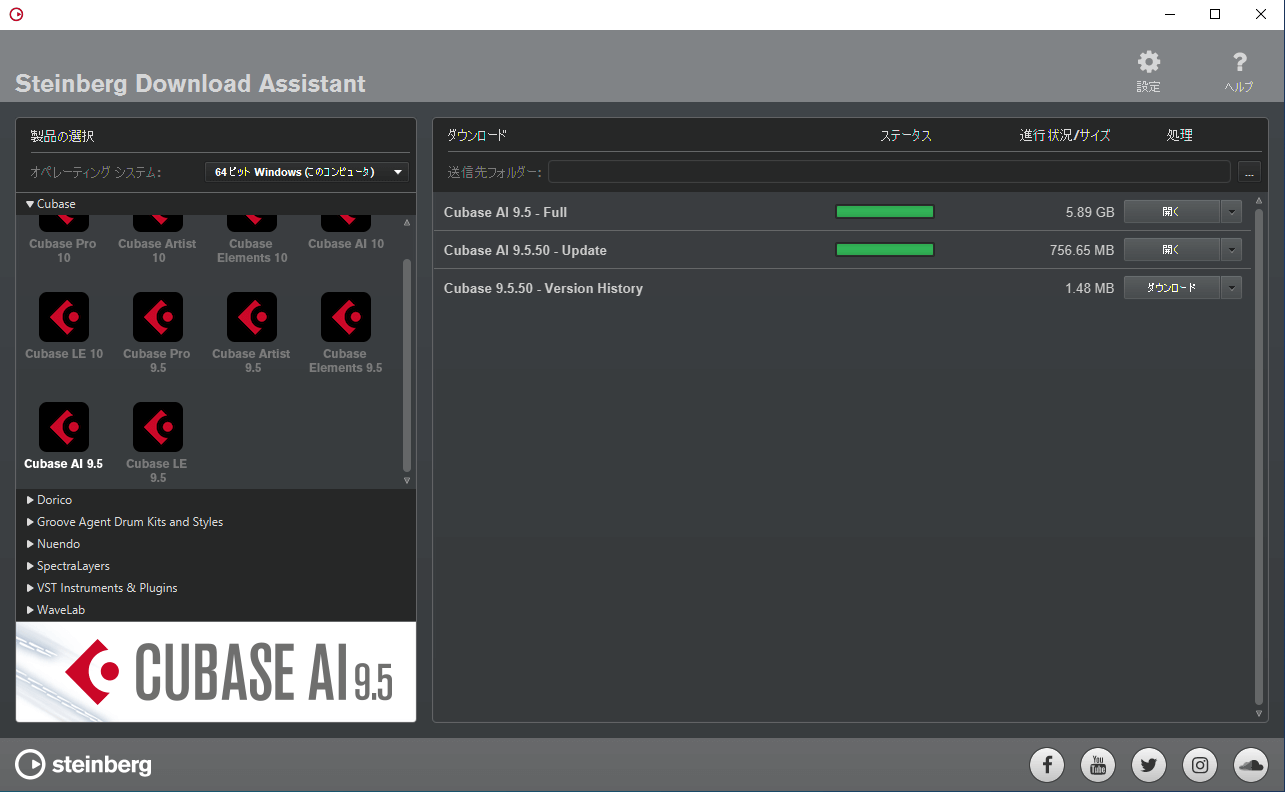Click the 5.89 GB size value
The width and height of the screenshot is (1285, 792).
pos(1090,212)
